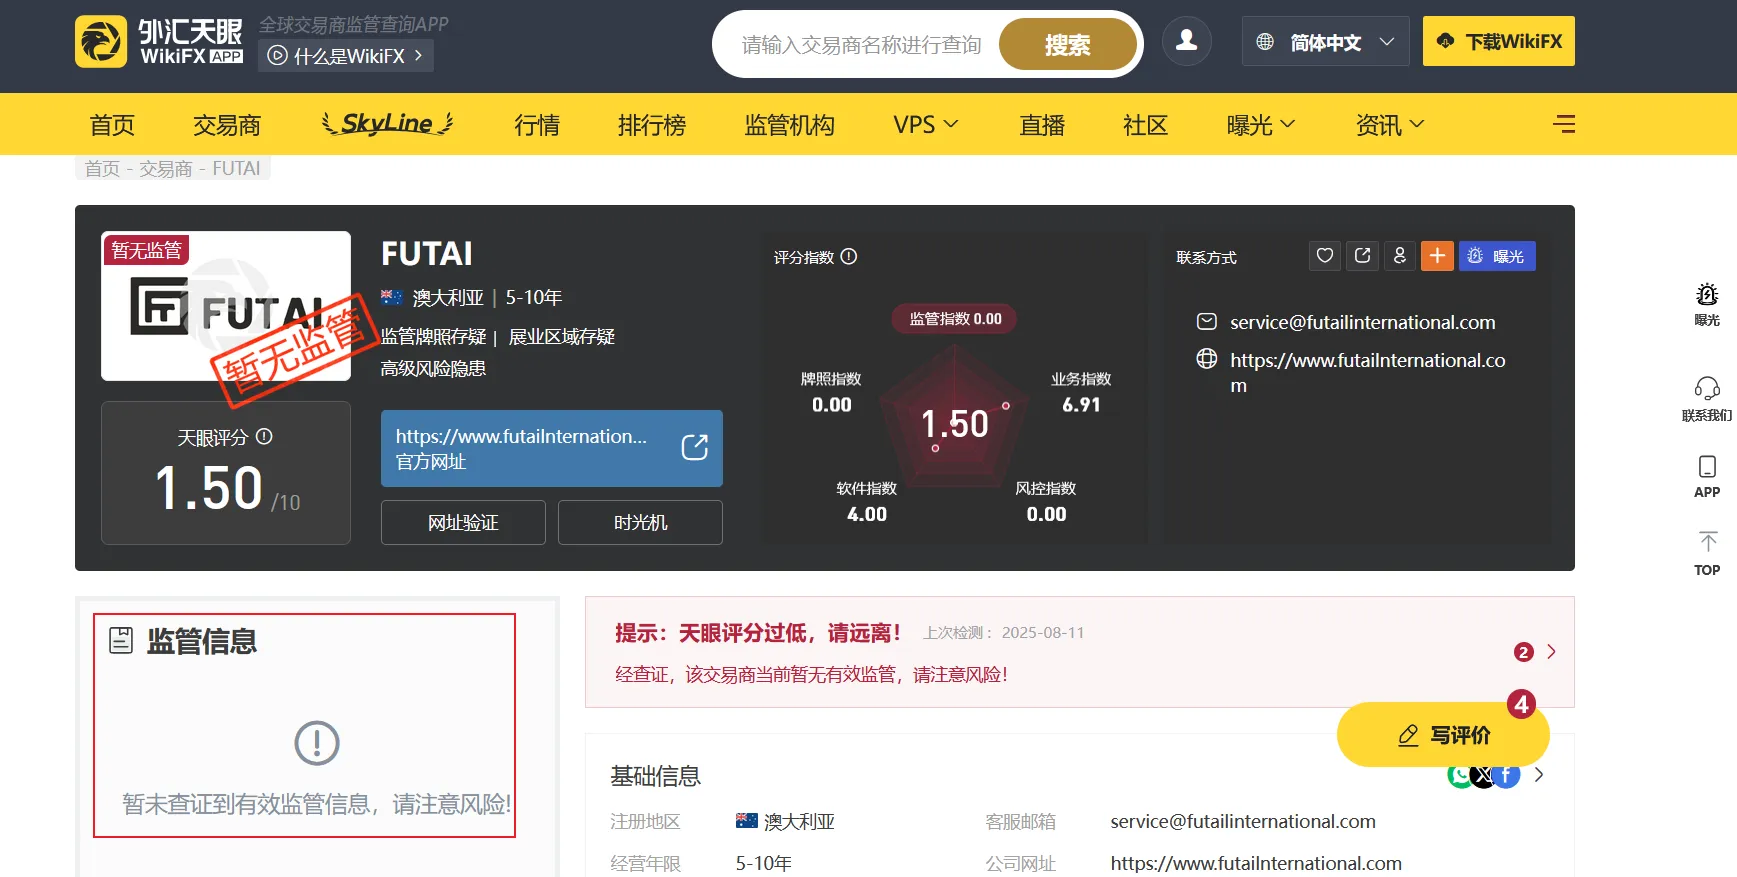
Task: Click the blue 曝光 button
Action: 1497,256
